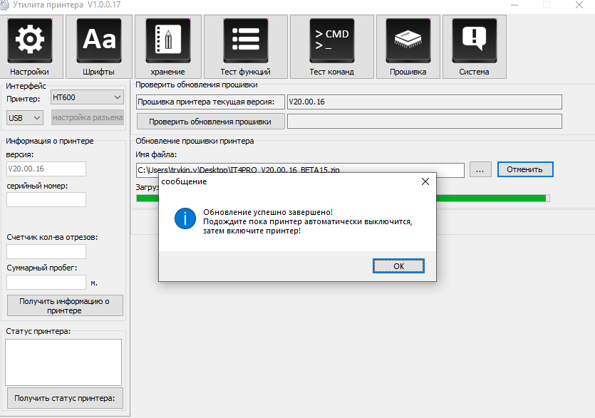Expand the USB interface dropdown
The image size is (595, 418).
tap(25, 118)
